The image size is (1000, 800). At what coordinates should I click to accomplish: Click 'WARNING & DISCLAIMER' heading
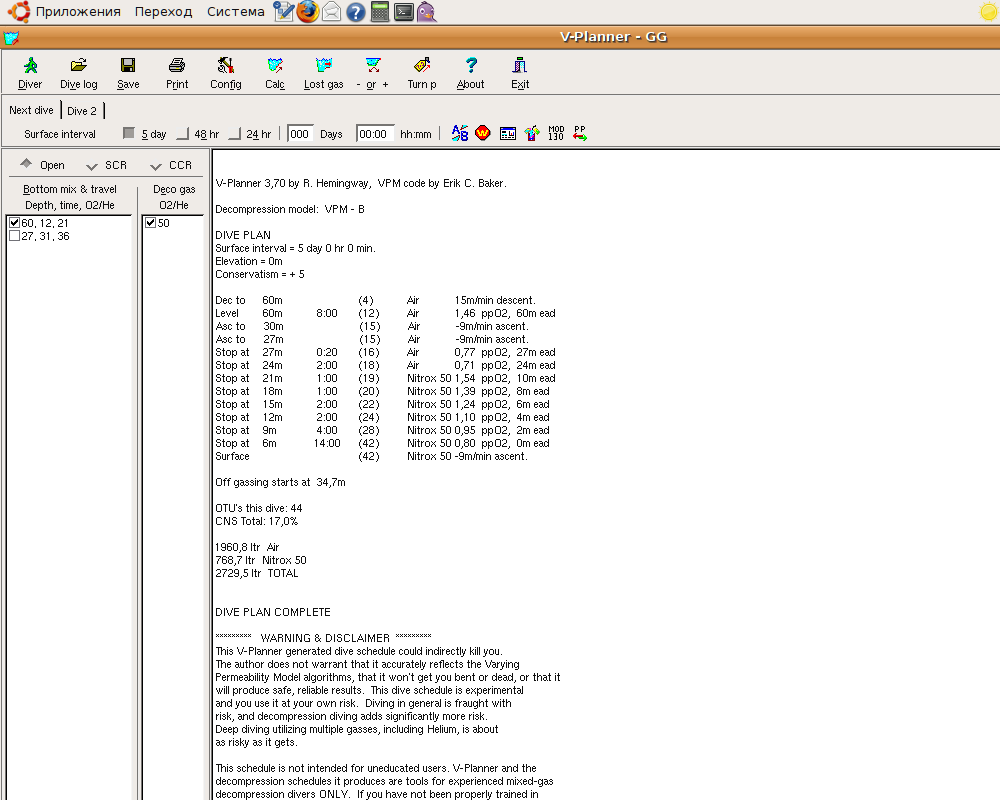point(325,638)
